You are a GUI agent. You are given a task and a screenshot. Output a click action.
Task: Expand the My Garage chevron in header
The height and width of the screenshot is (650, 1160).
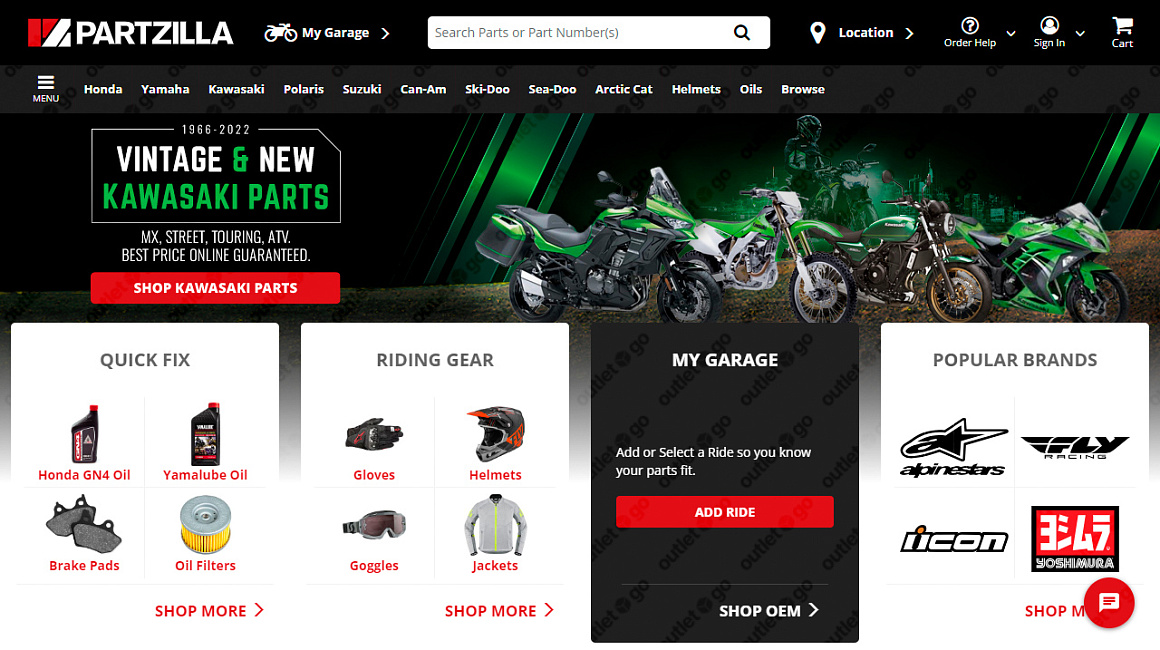click(x=385, y=33)
